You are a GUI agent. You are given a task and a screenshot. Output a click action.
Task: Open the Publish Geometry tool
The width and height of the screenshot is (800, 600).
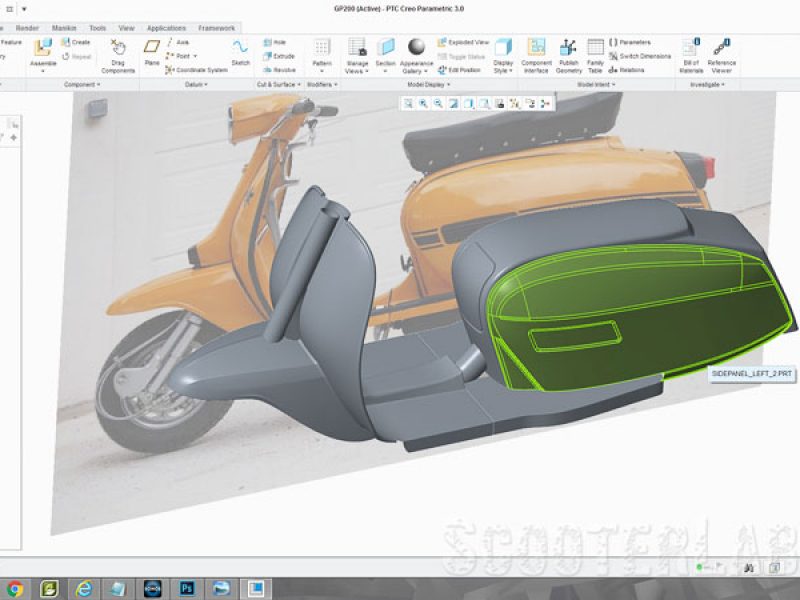(x=568, y=56)
